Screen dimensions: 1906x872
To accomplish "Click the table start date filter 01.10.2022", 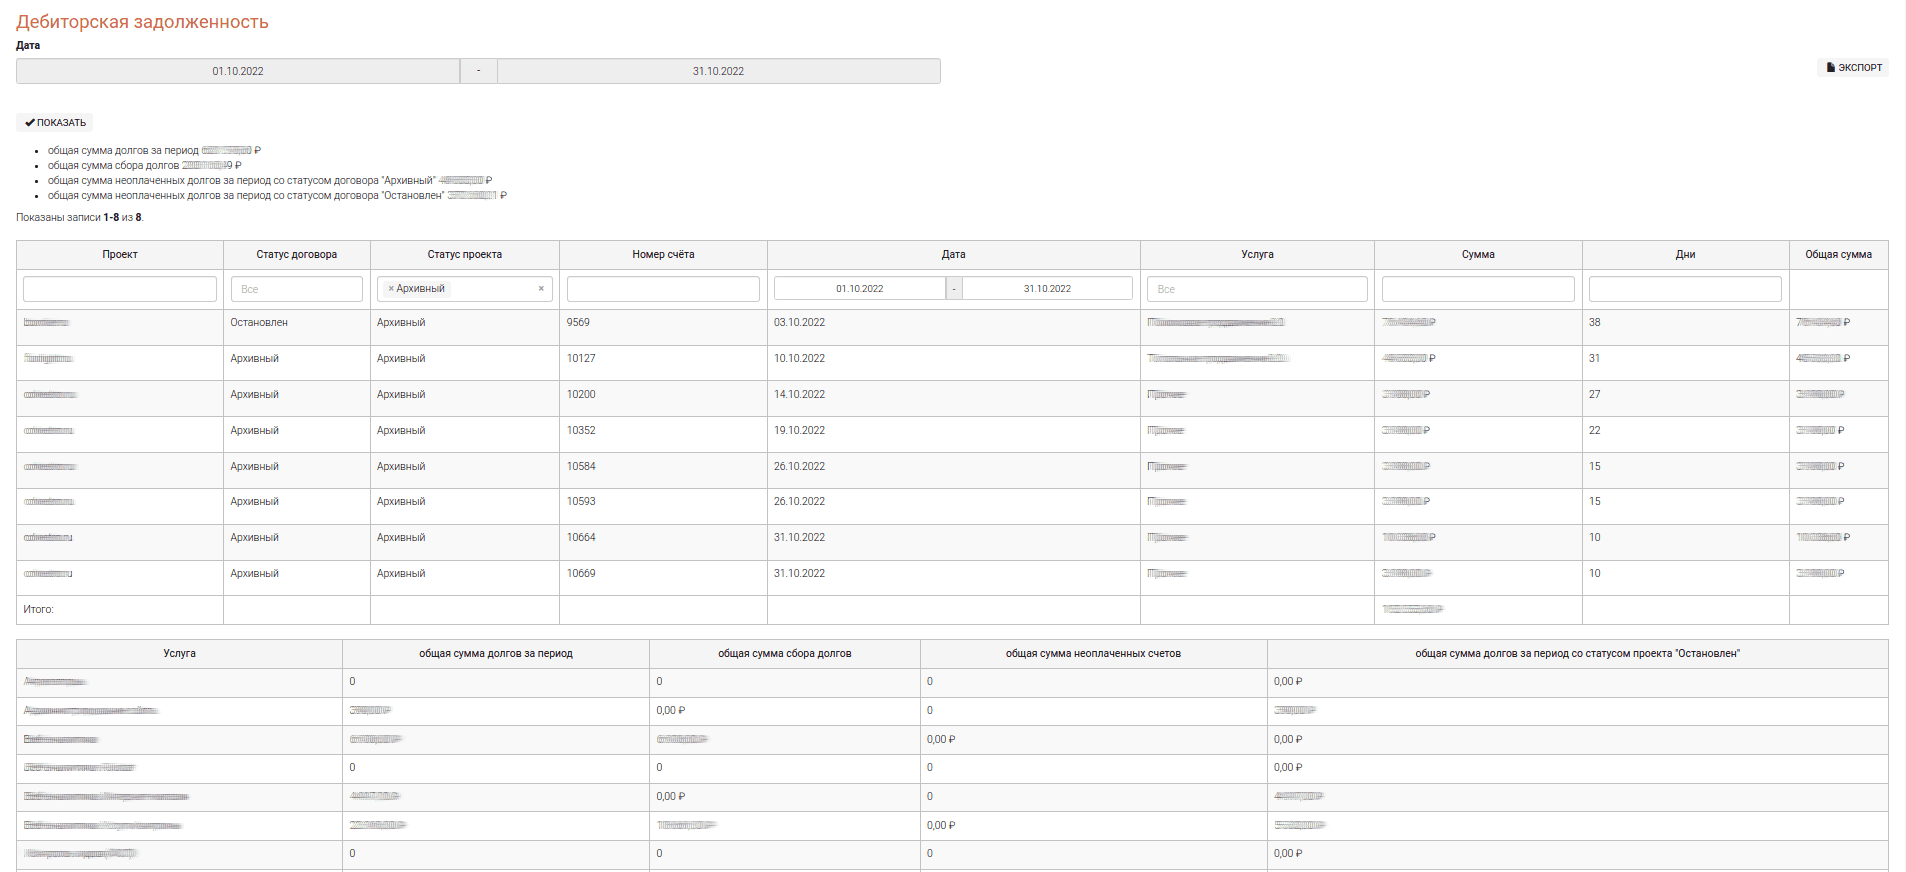I will [x=859, y=289].
